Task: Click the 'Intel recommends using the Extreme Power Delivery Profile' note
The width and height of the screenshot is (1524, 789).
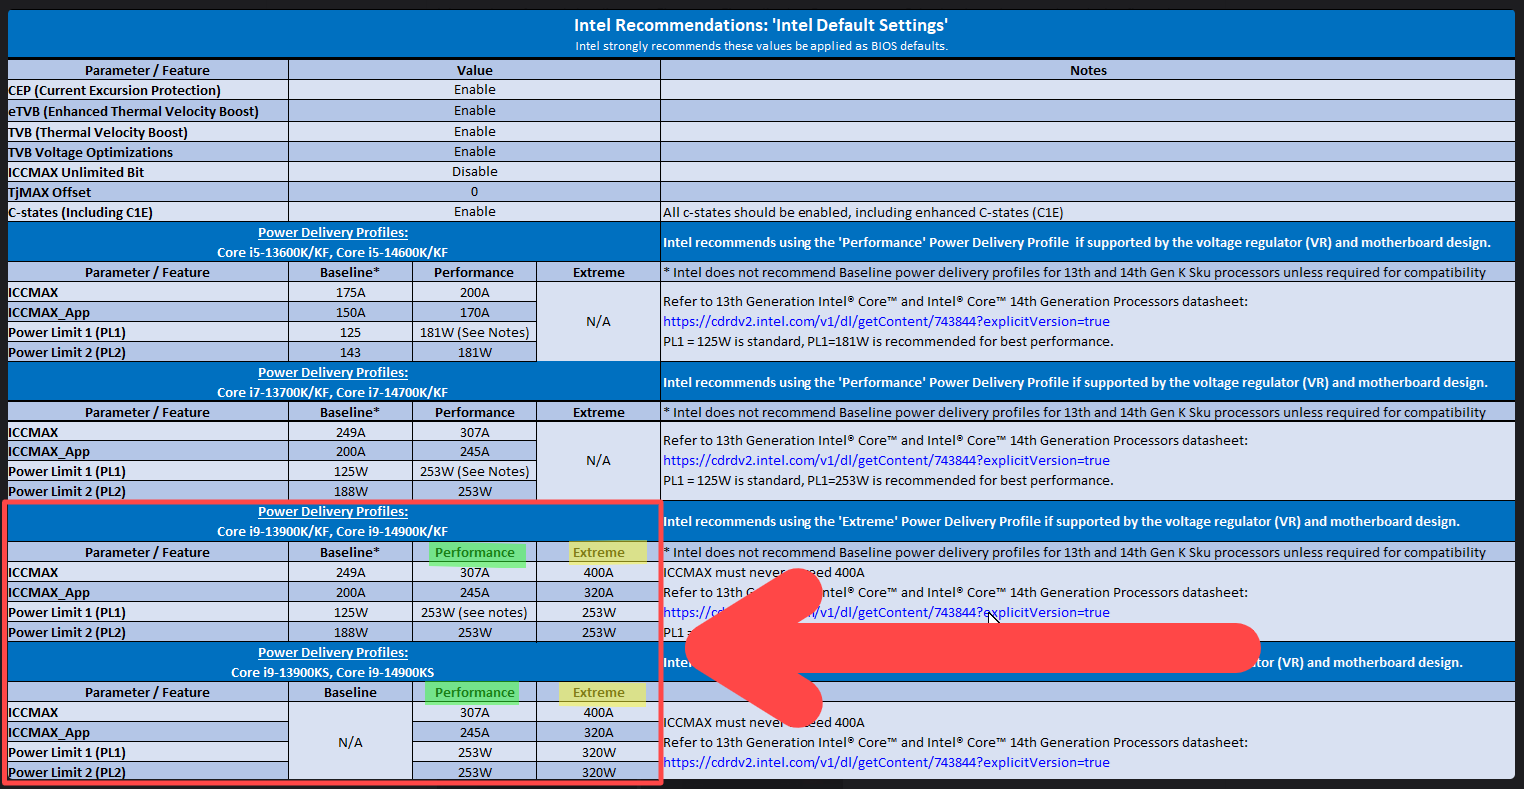Action: tap(1061, 521)
